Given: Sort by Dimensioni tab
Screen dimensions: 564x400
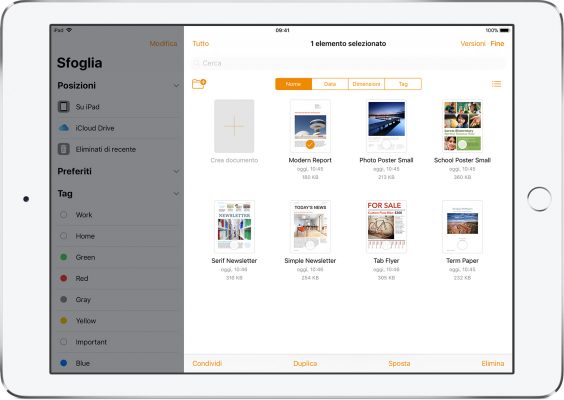Looking at the screenshot, I should (366, 84).
